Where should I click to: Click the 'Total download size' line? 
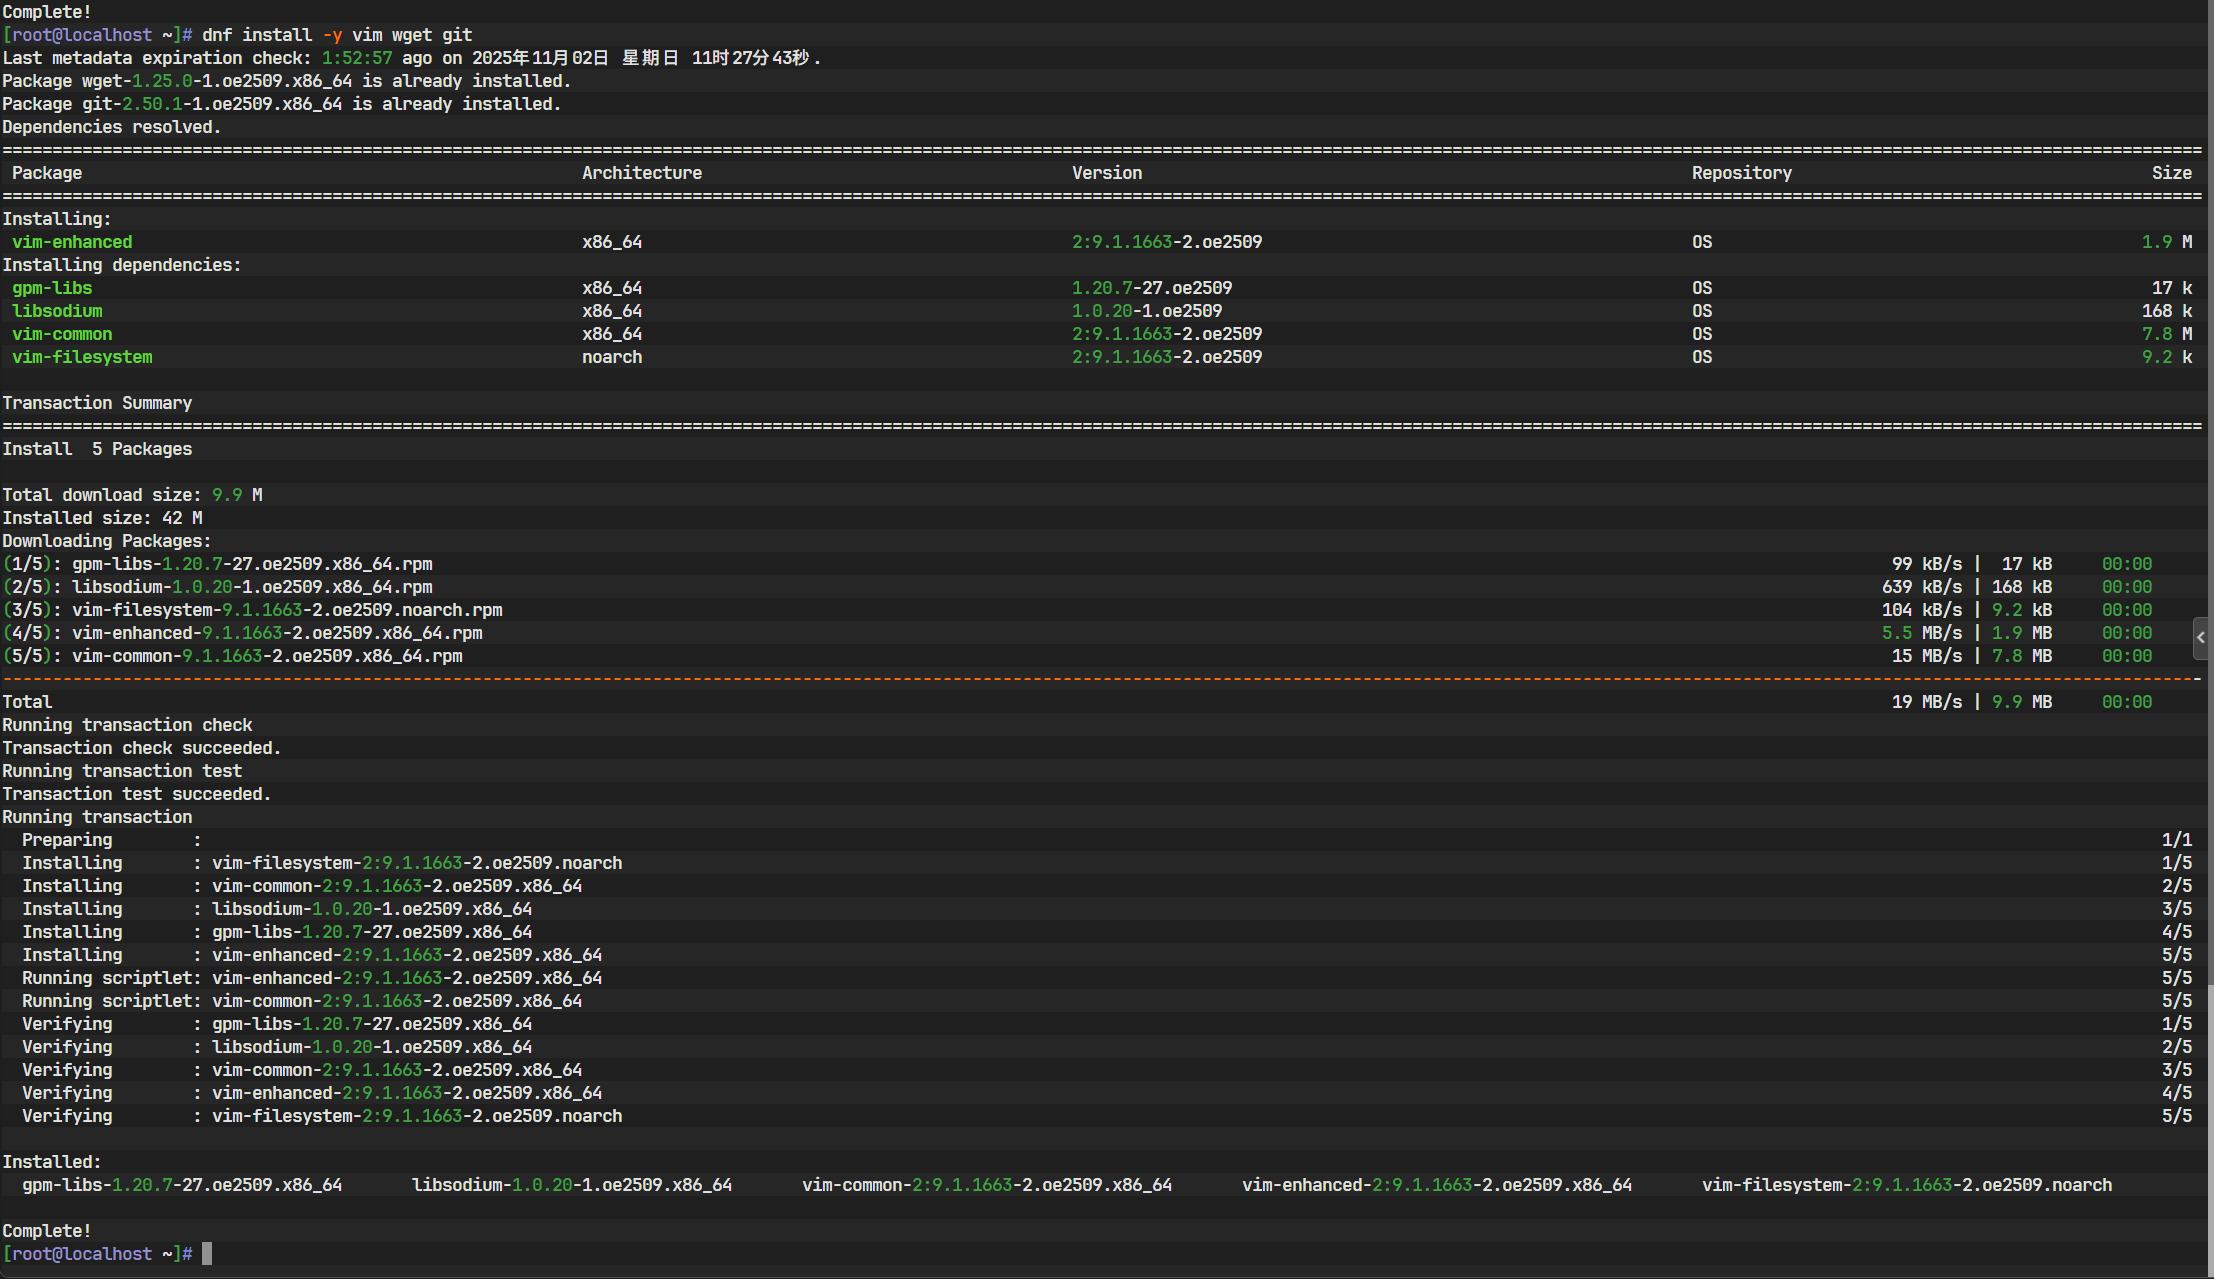(132, 495)
